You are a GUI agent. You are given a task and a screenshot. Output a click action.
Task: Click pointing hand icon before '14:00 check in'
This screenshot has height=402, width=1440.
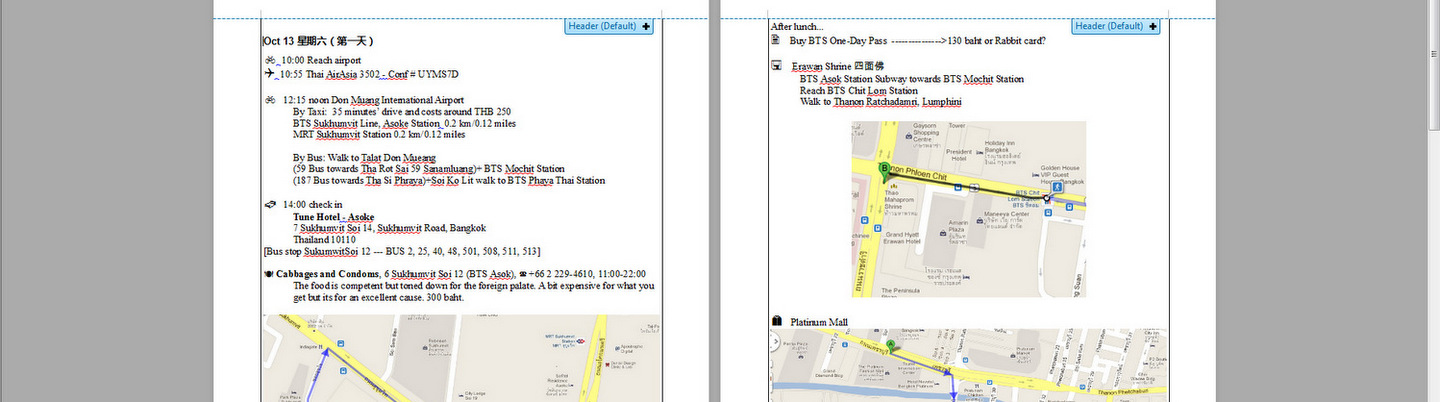tap(270, 204)
